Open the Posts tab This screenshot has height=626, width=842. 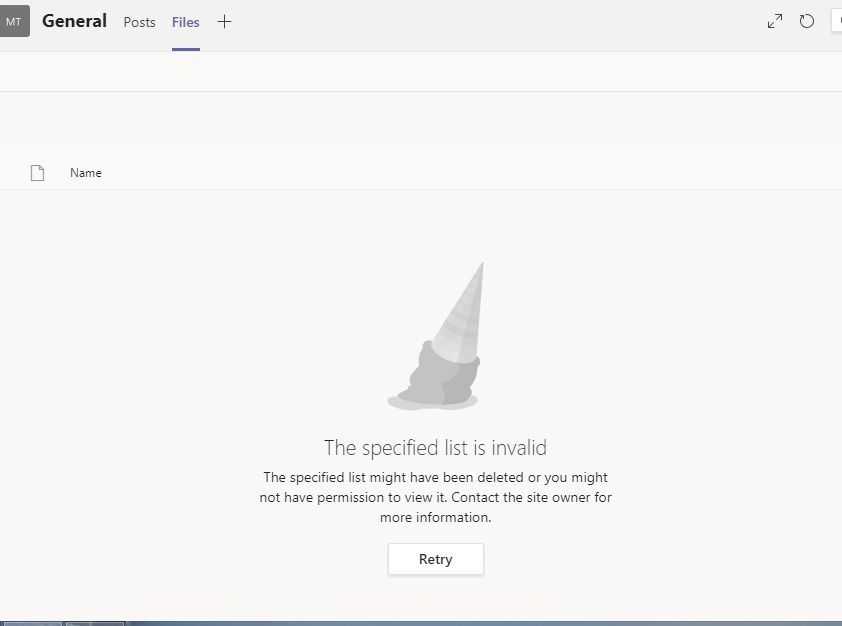(x=139, y=22)
